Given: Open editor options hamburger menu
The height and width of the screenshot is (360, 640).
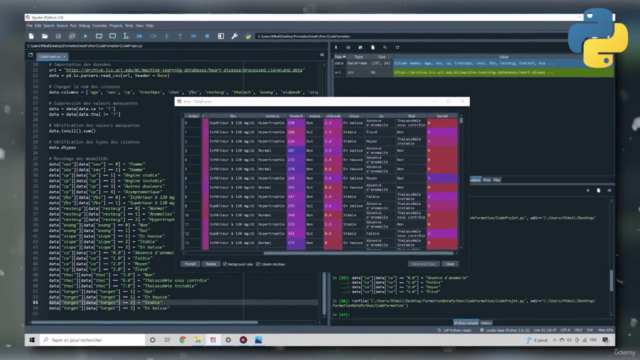Looking at the screenshot, I should [x=322, y=55].
